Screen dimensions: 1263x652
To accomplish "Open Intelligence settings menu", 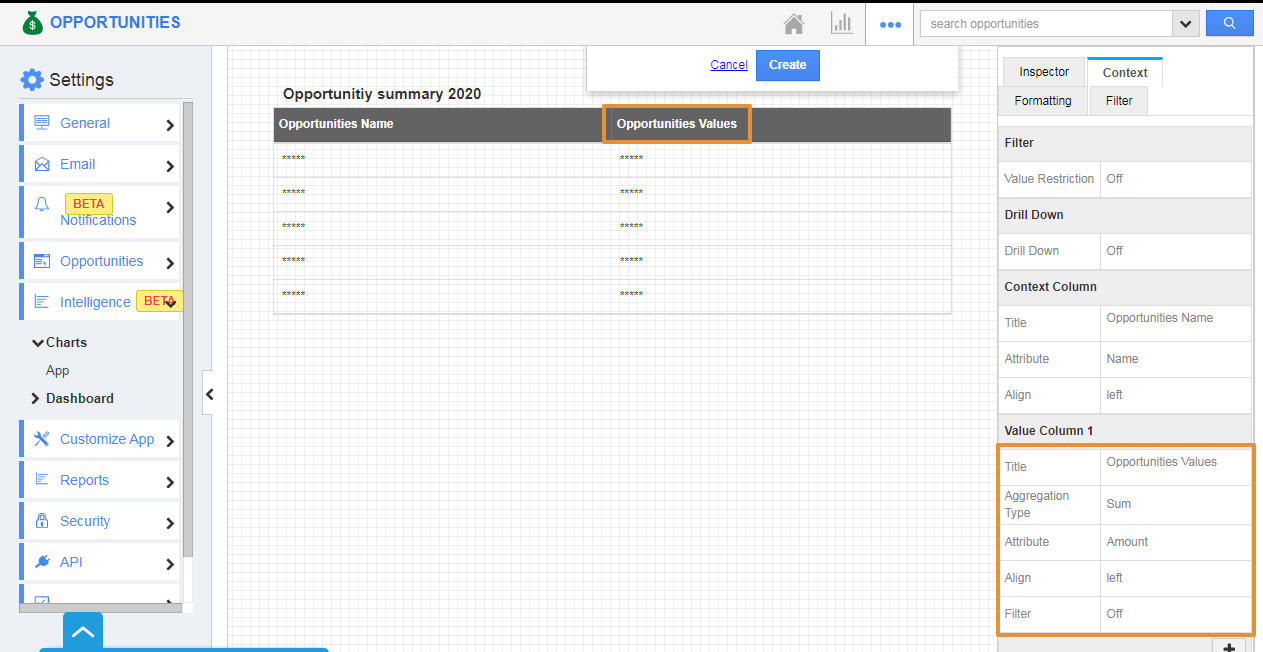I will click(99, 302).
